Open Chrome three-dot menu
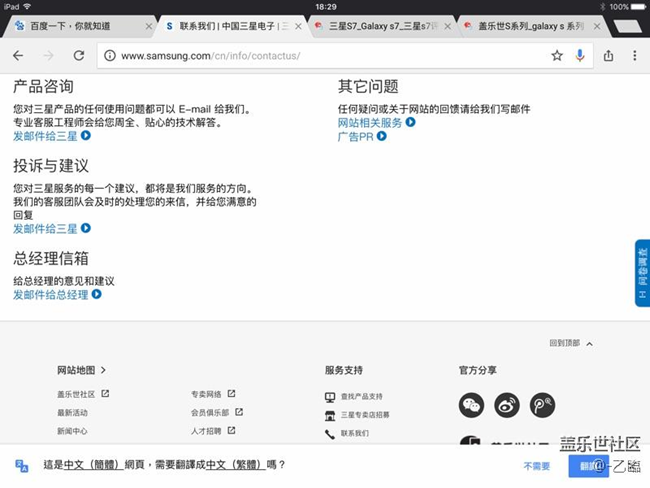Image resolution: width=650 pixels, height=488 pixels. [x=634, y=56]
